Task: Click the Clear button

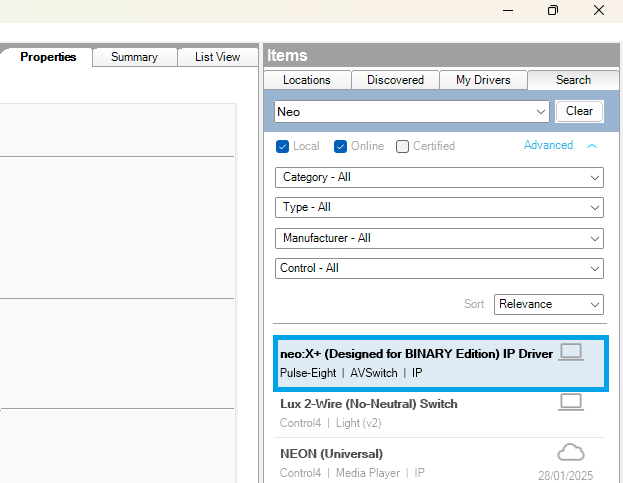Action: [x=579, y=111]
